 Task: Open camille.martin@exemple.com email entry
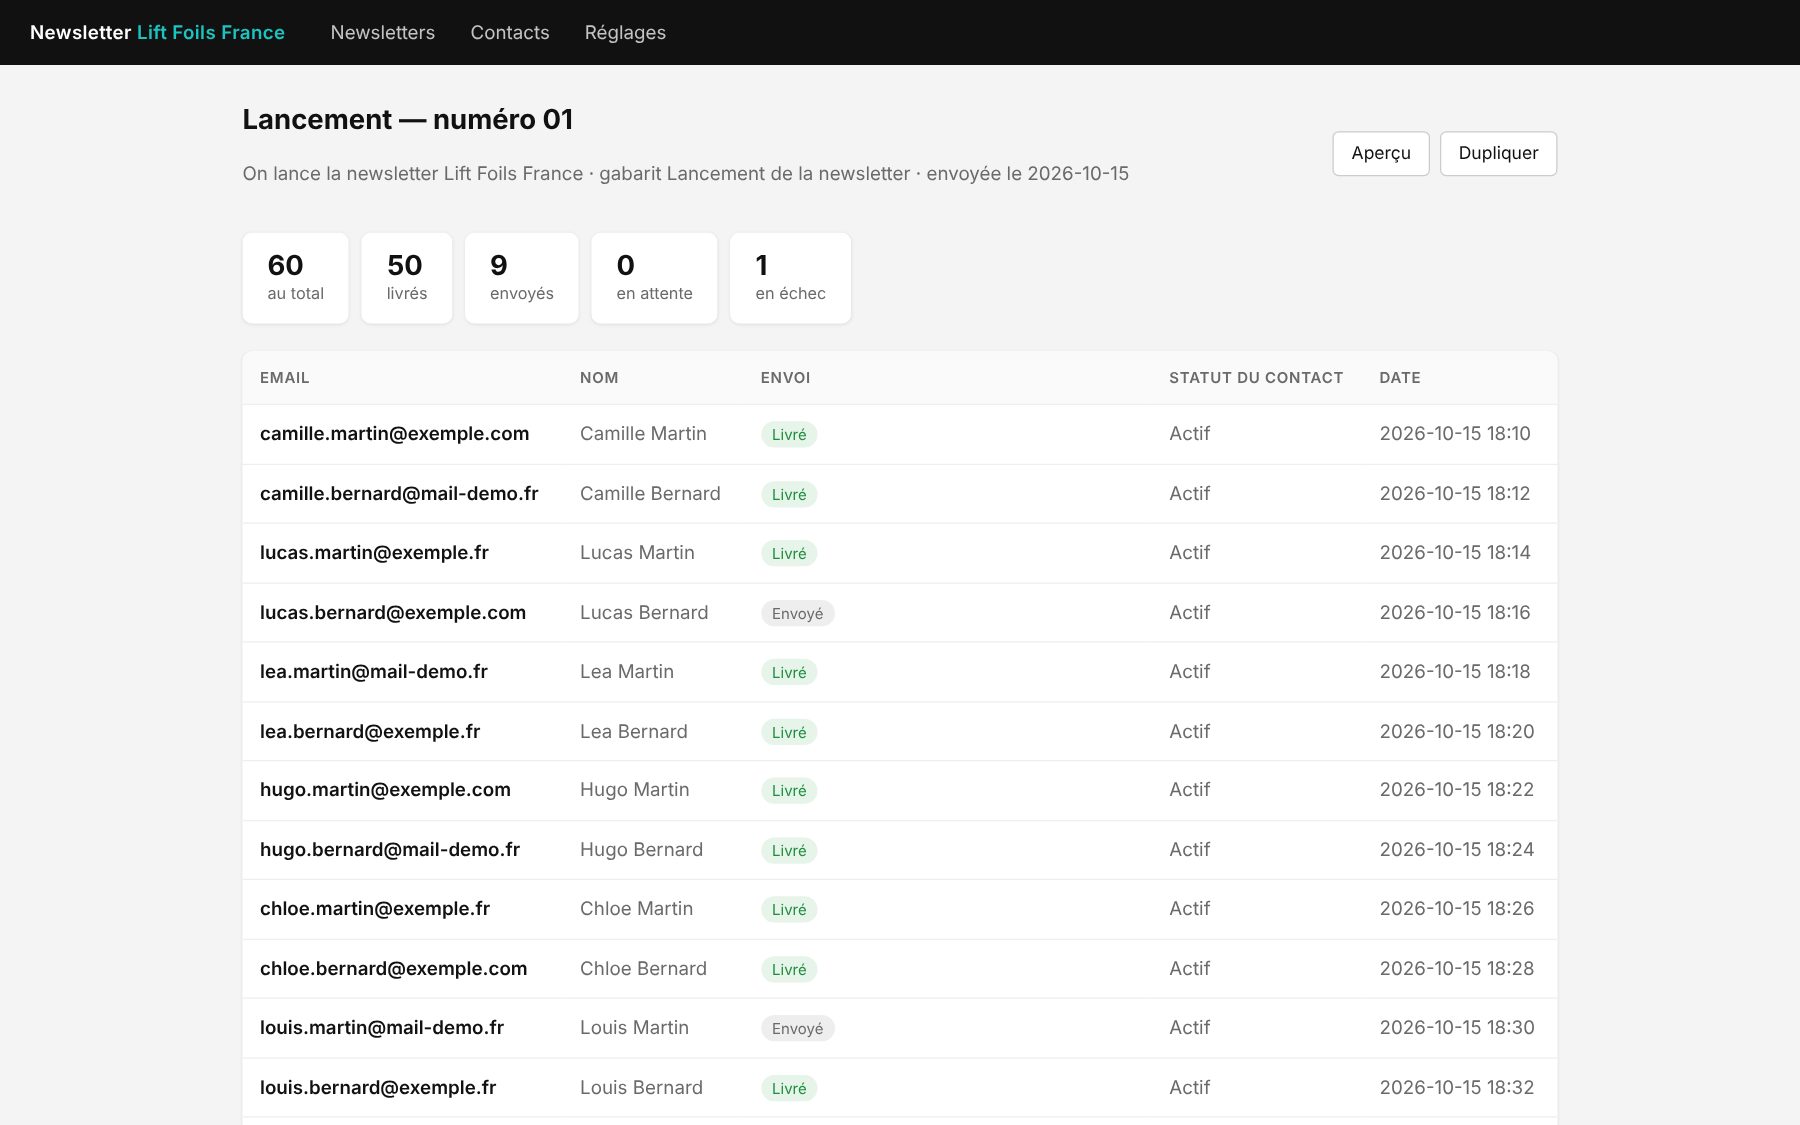[x=394, y=434]
